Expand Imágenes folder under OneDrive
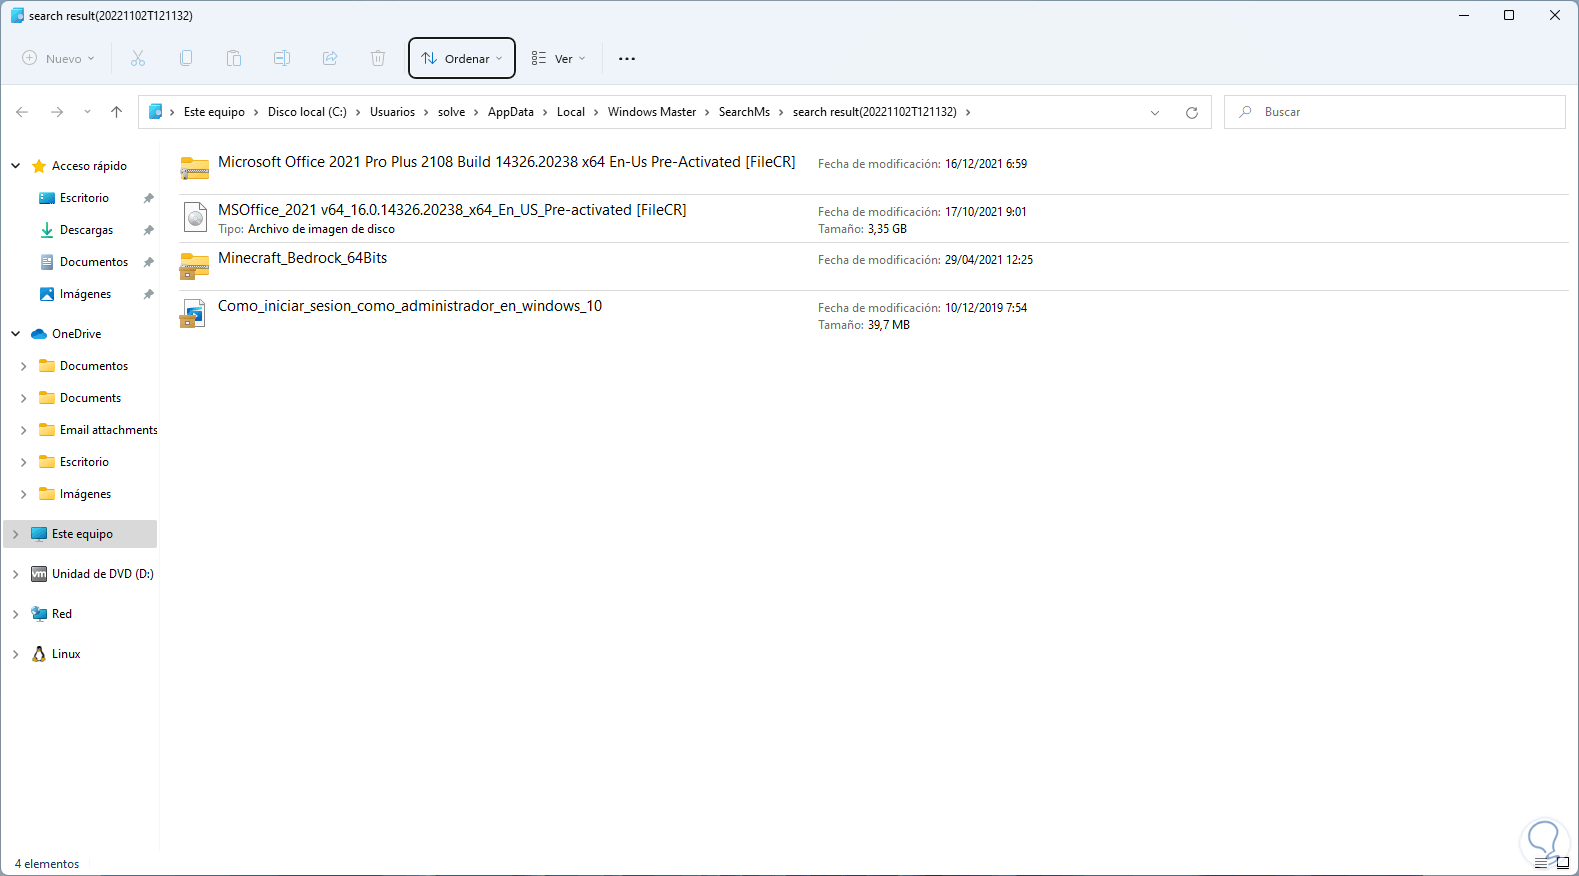The image size is (1579, 876). pyautogui.click(x=24, y=494)
